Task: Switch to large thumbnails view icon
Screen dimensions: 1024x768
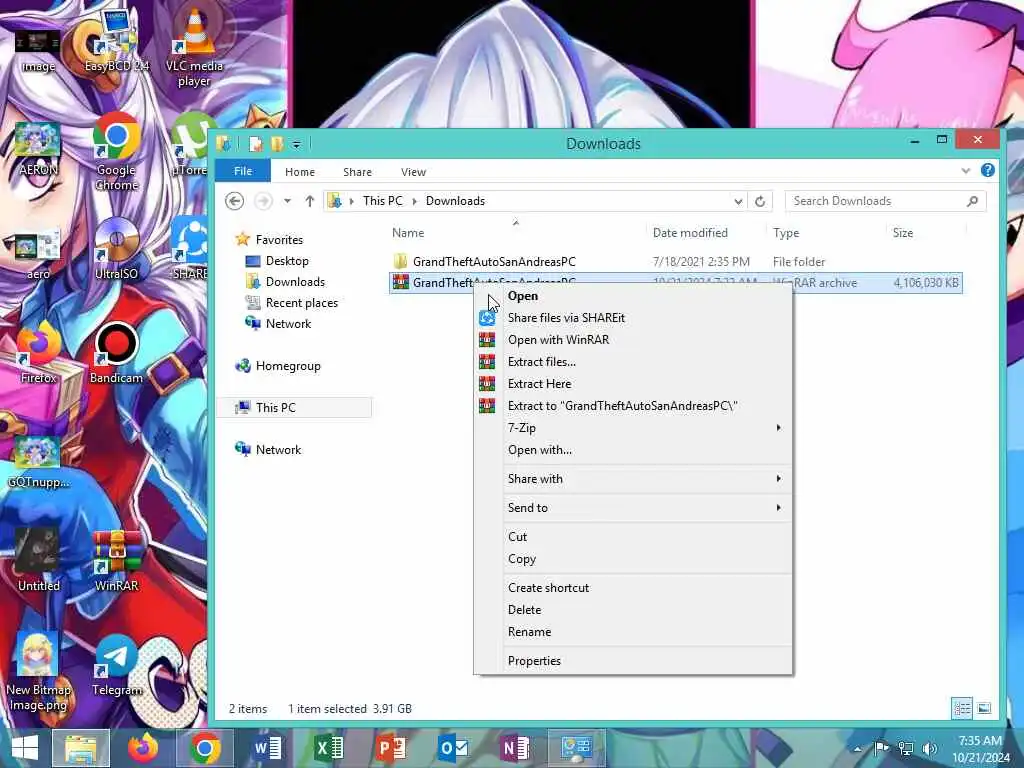Action: (984, 709)
